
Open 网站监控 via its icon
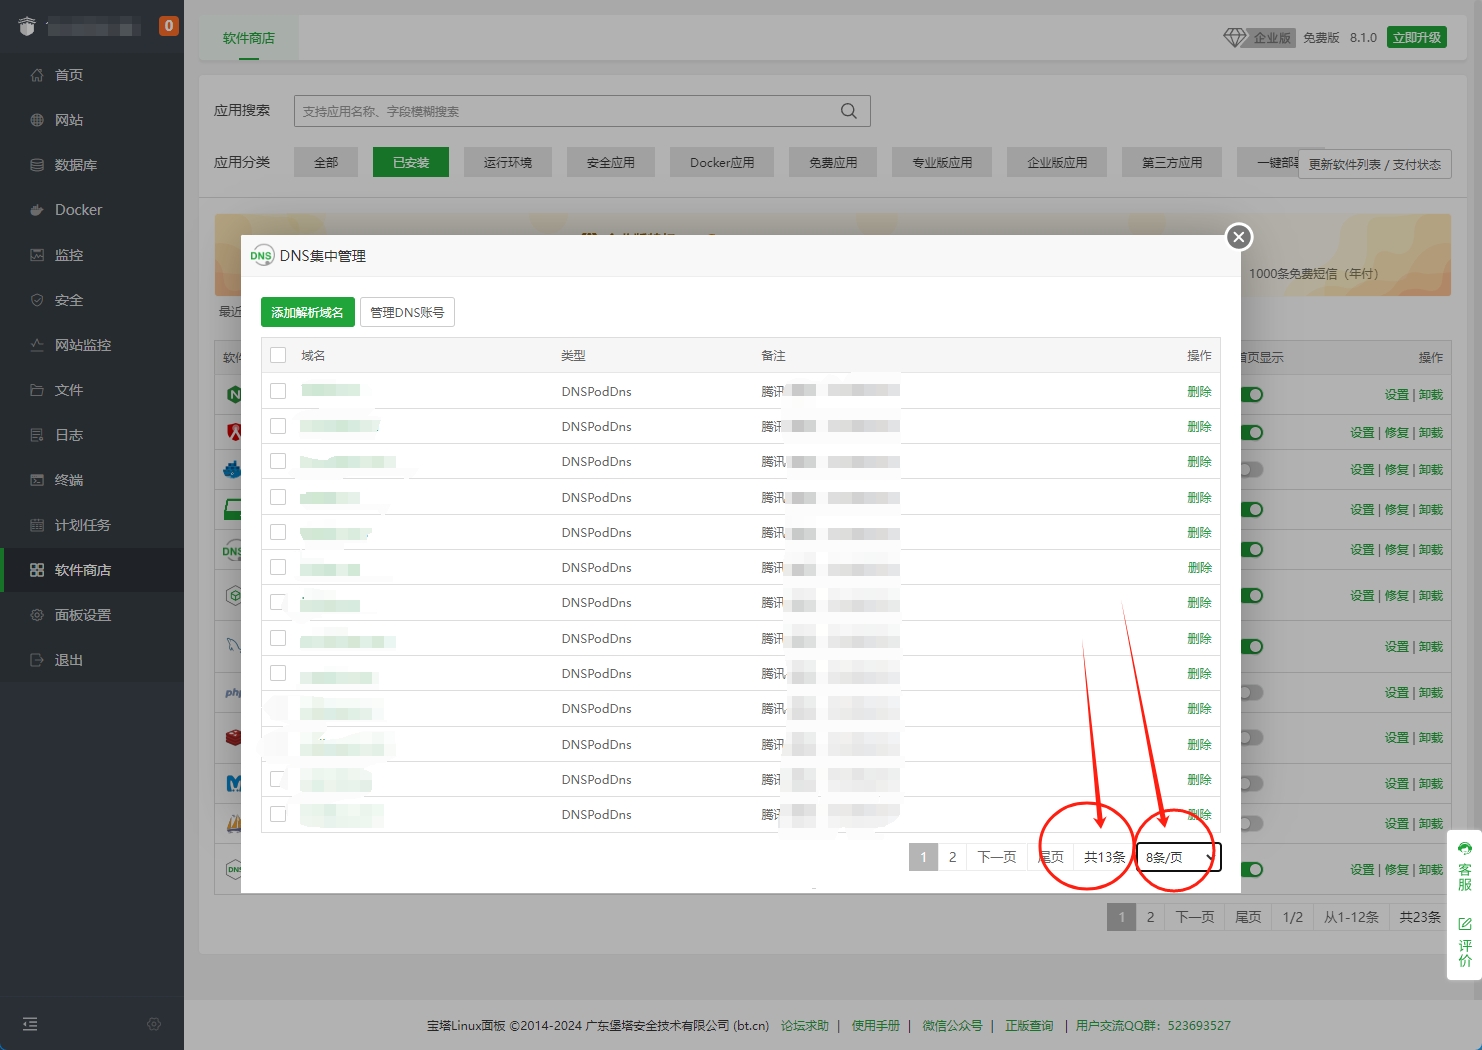coord(37,345)
